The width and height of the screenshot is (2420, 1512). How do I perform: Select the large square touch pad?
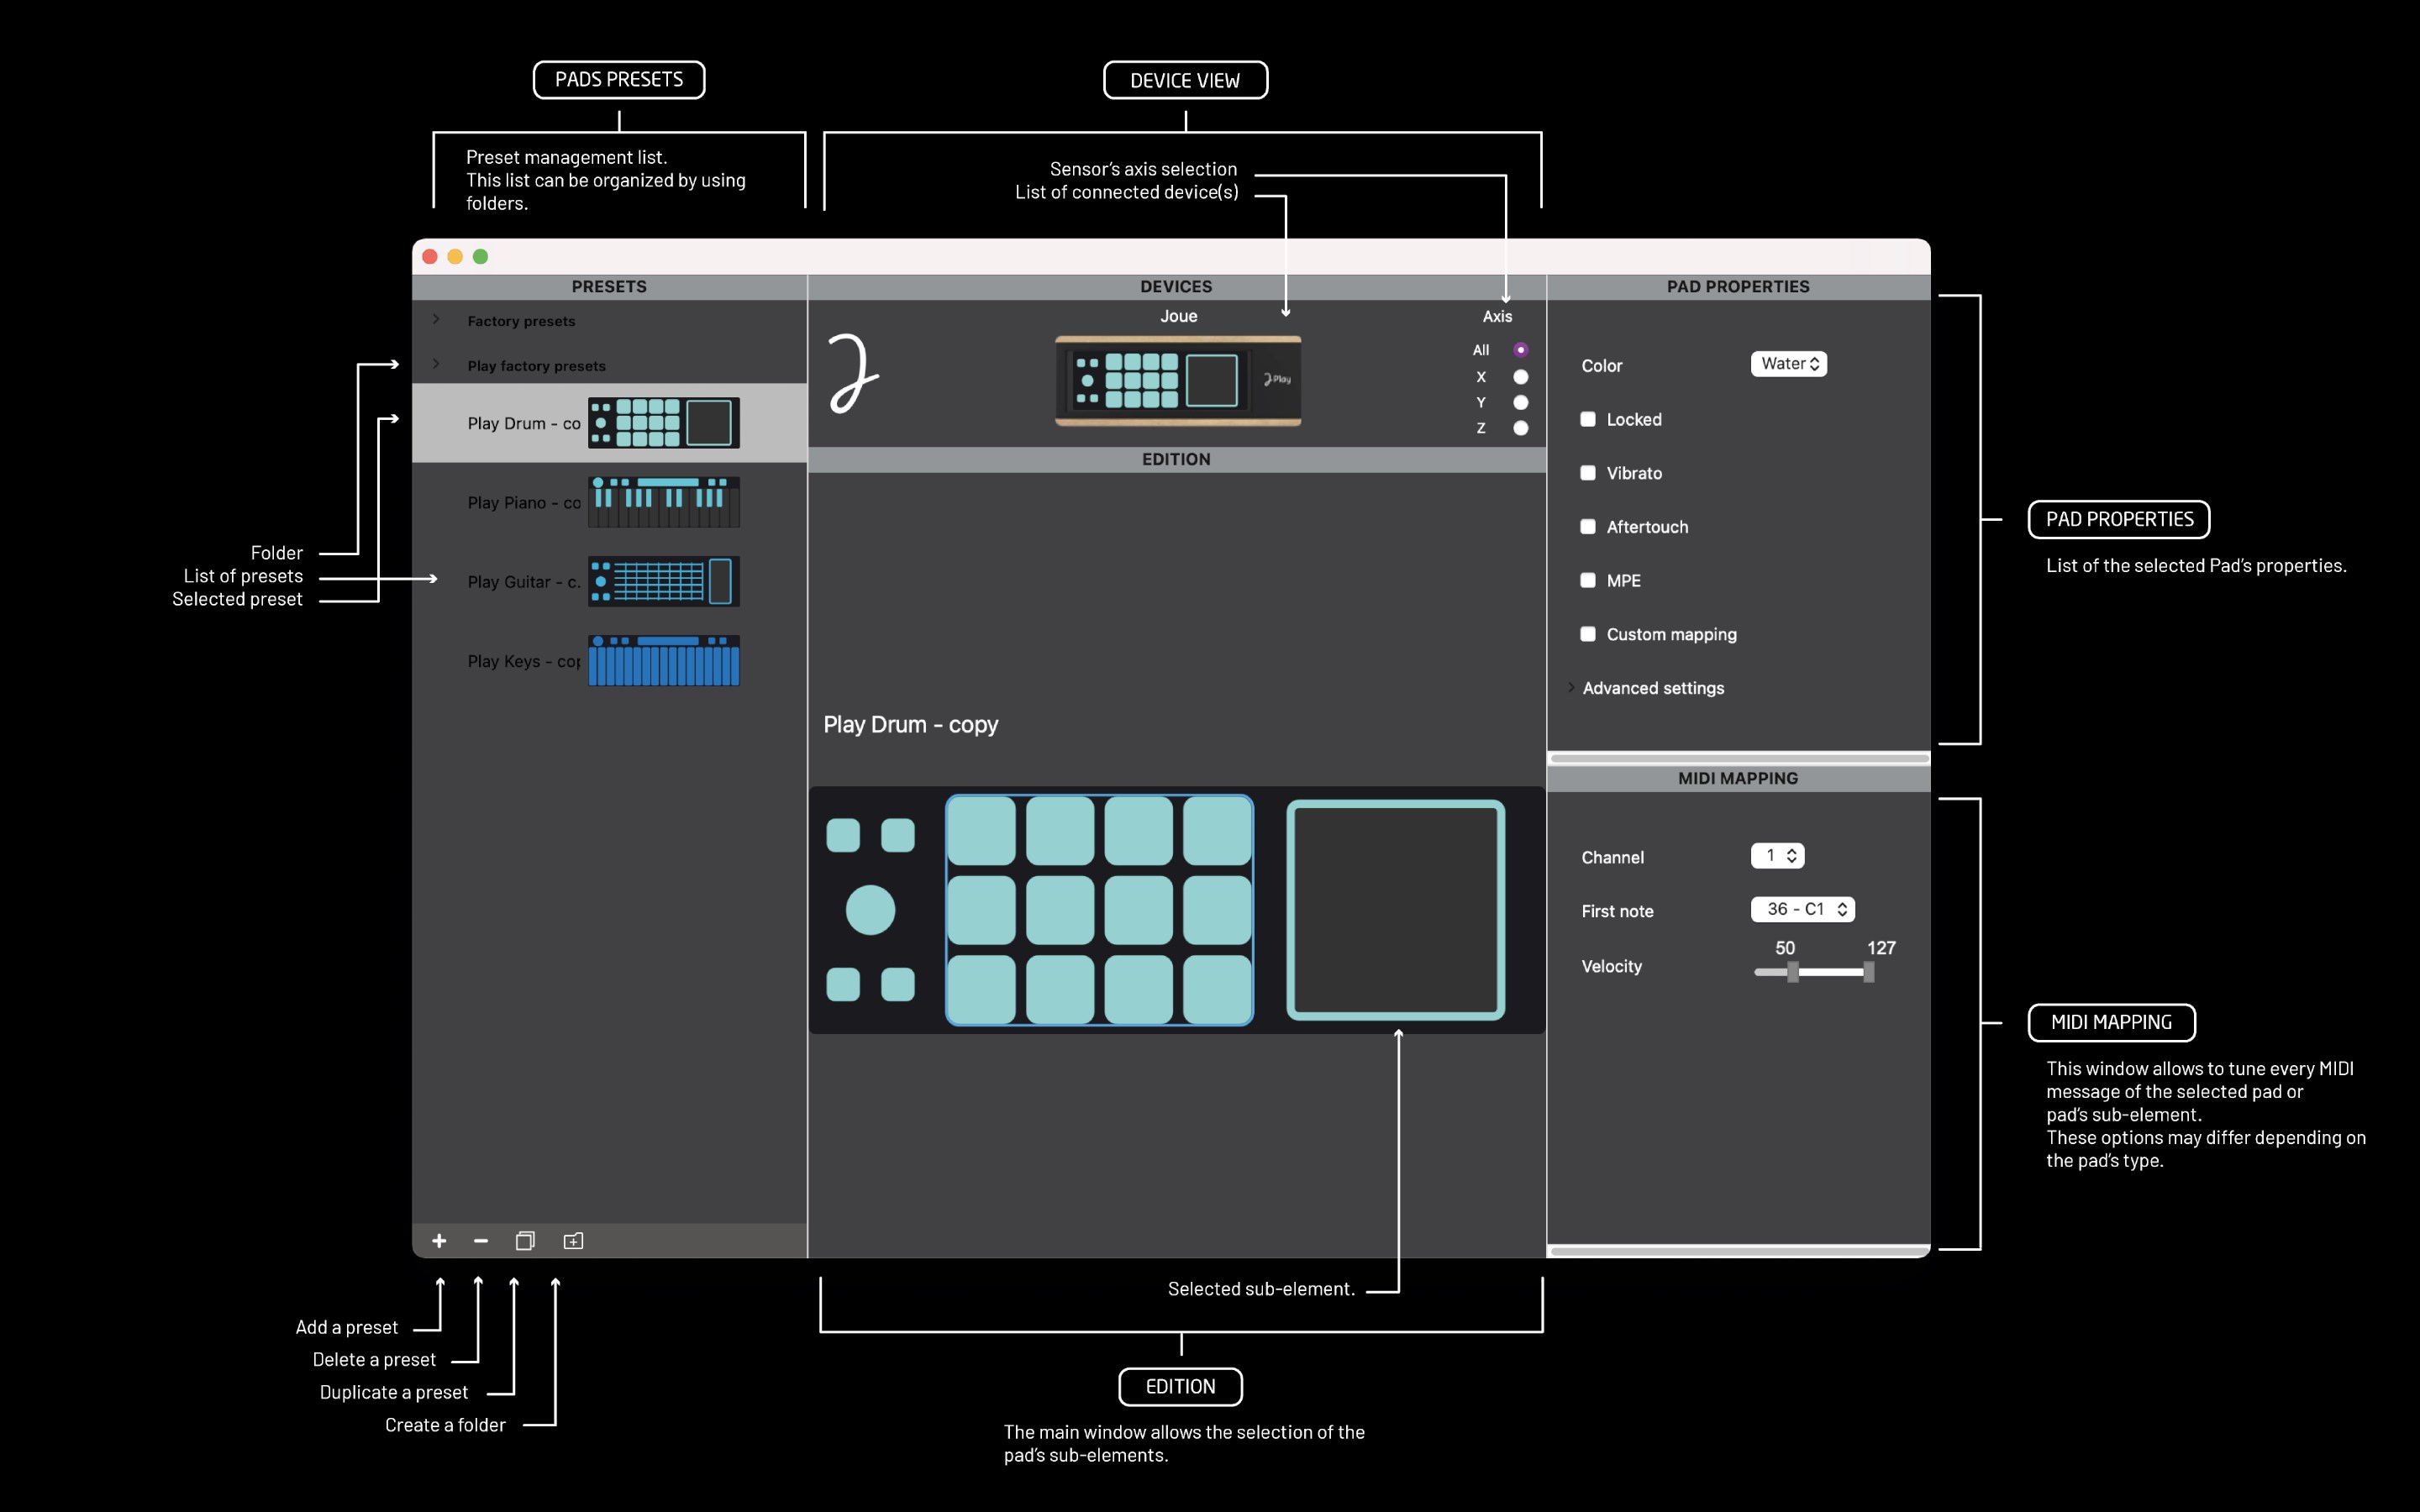click(x=1395, y=910)
